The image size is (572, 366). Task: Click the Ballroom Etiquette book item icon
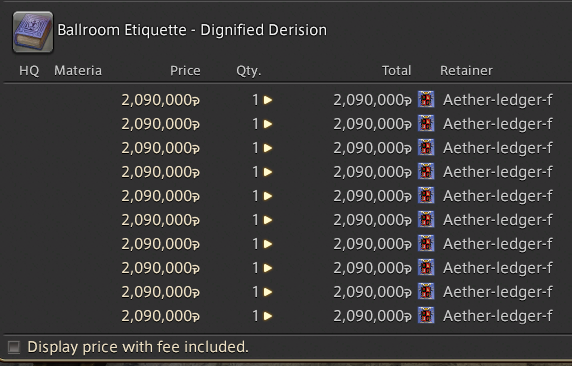coord(33,32)
